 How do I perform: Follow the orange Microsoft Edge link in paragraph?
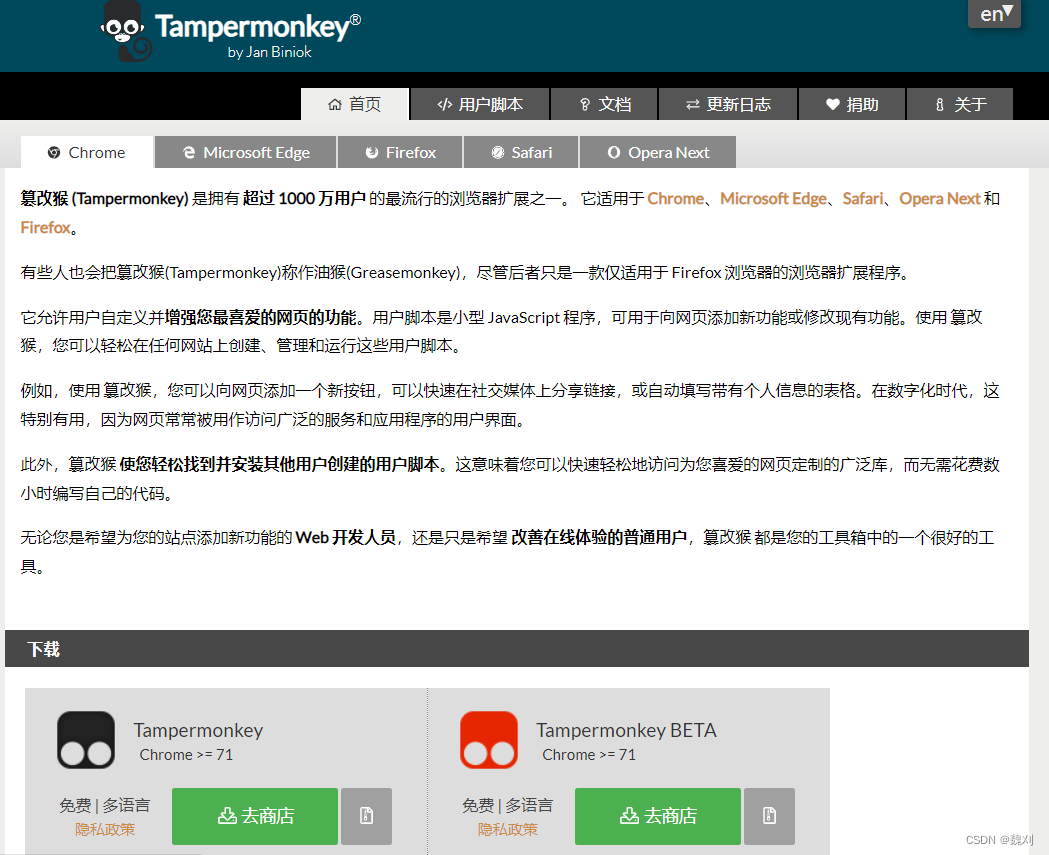pyautogui.click(x=773, y=199)
